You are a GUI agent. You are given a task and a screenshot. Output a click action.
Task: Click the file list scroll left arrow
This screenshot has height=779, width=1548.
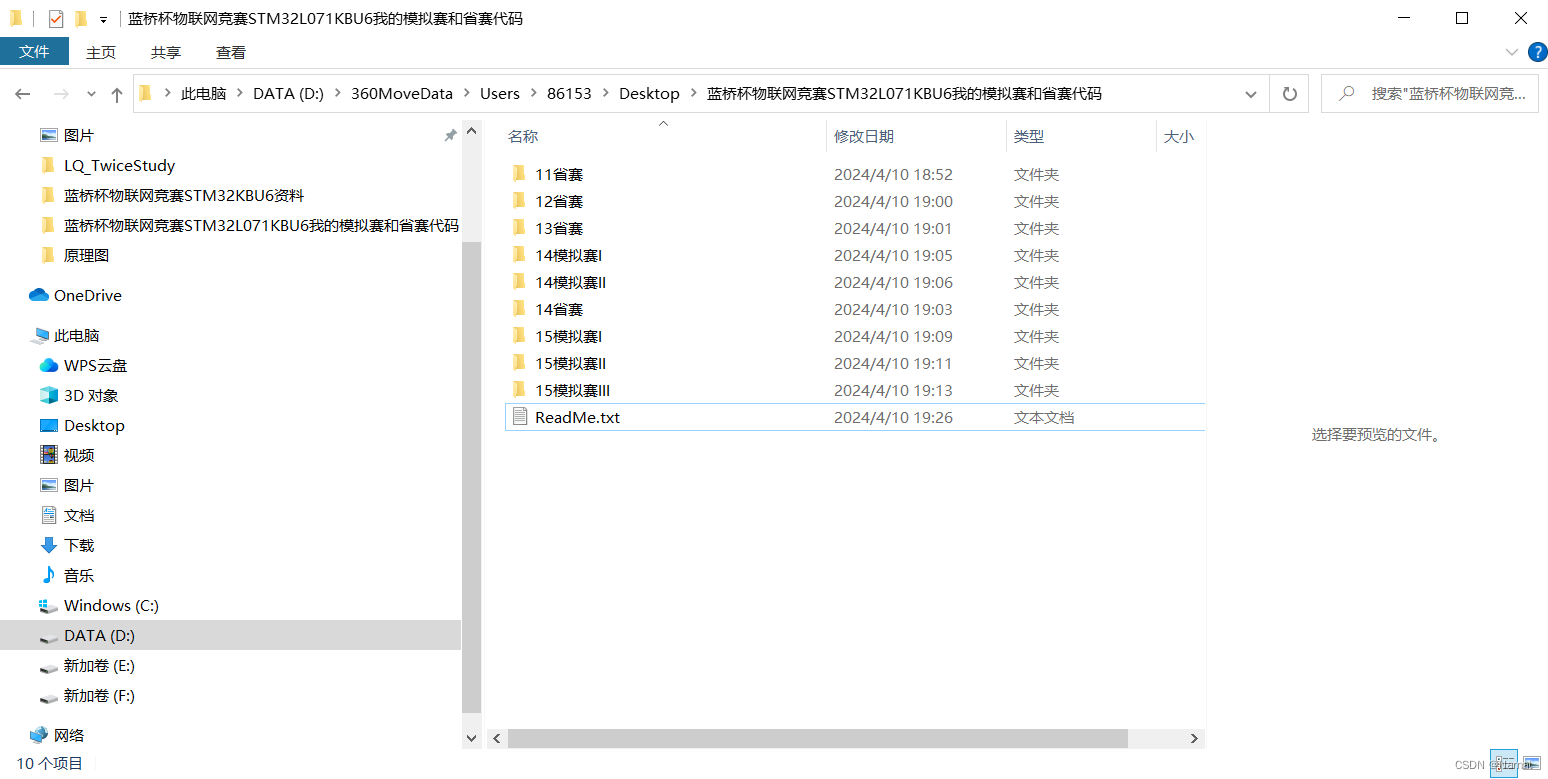pyautogui.click(x=497, y=738)
